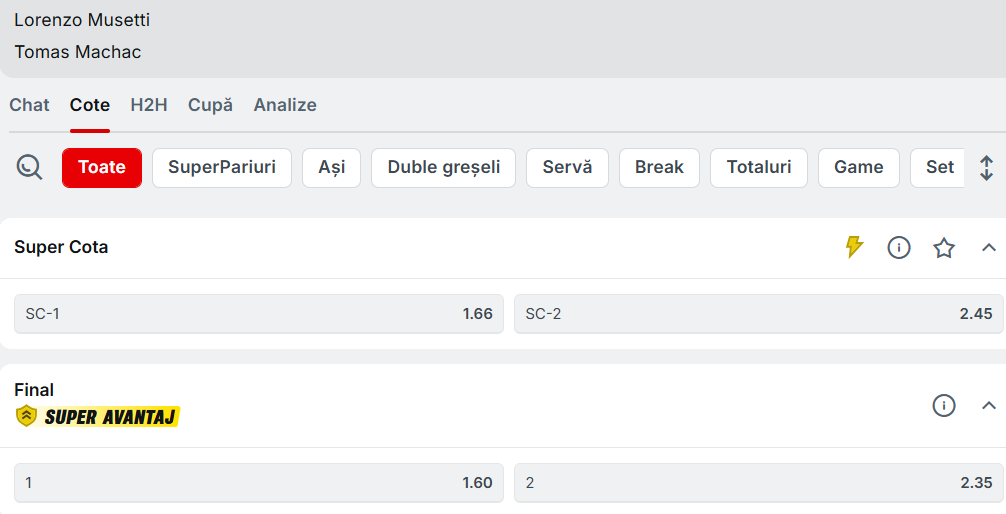Select the SC-1 odds 1.66
This screenshot has height=514, width=1006.
tap(259, 313)
